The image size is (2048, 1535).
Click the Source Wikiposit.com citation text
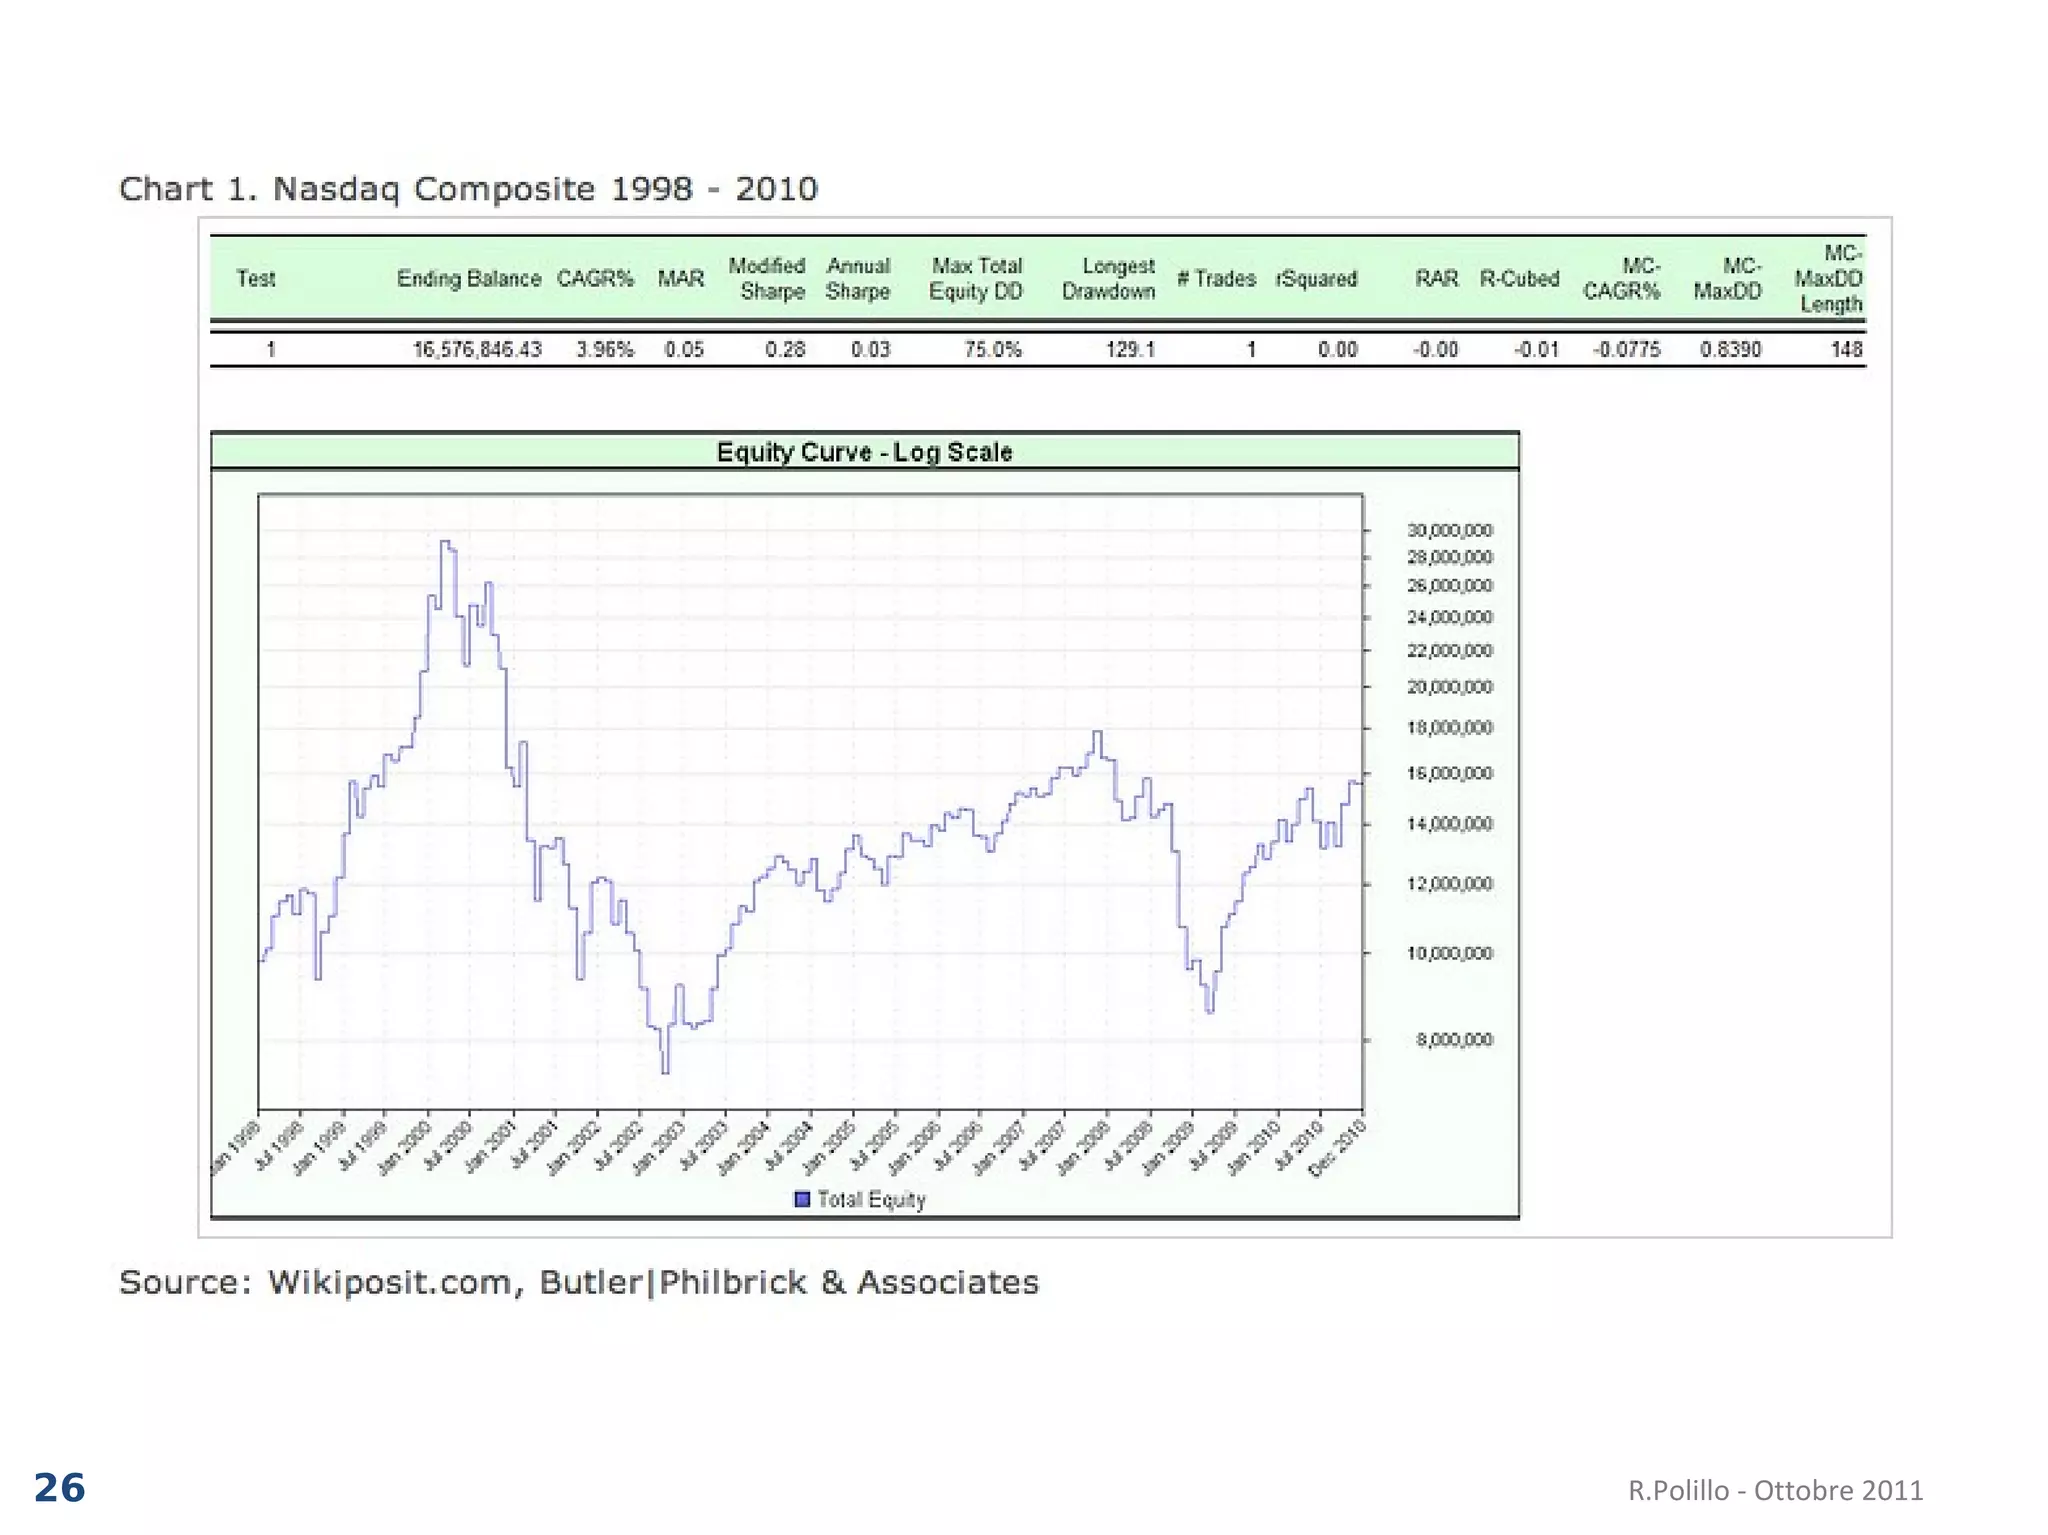[579, 1282]
